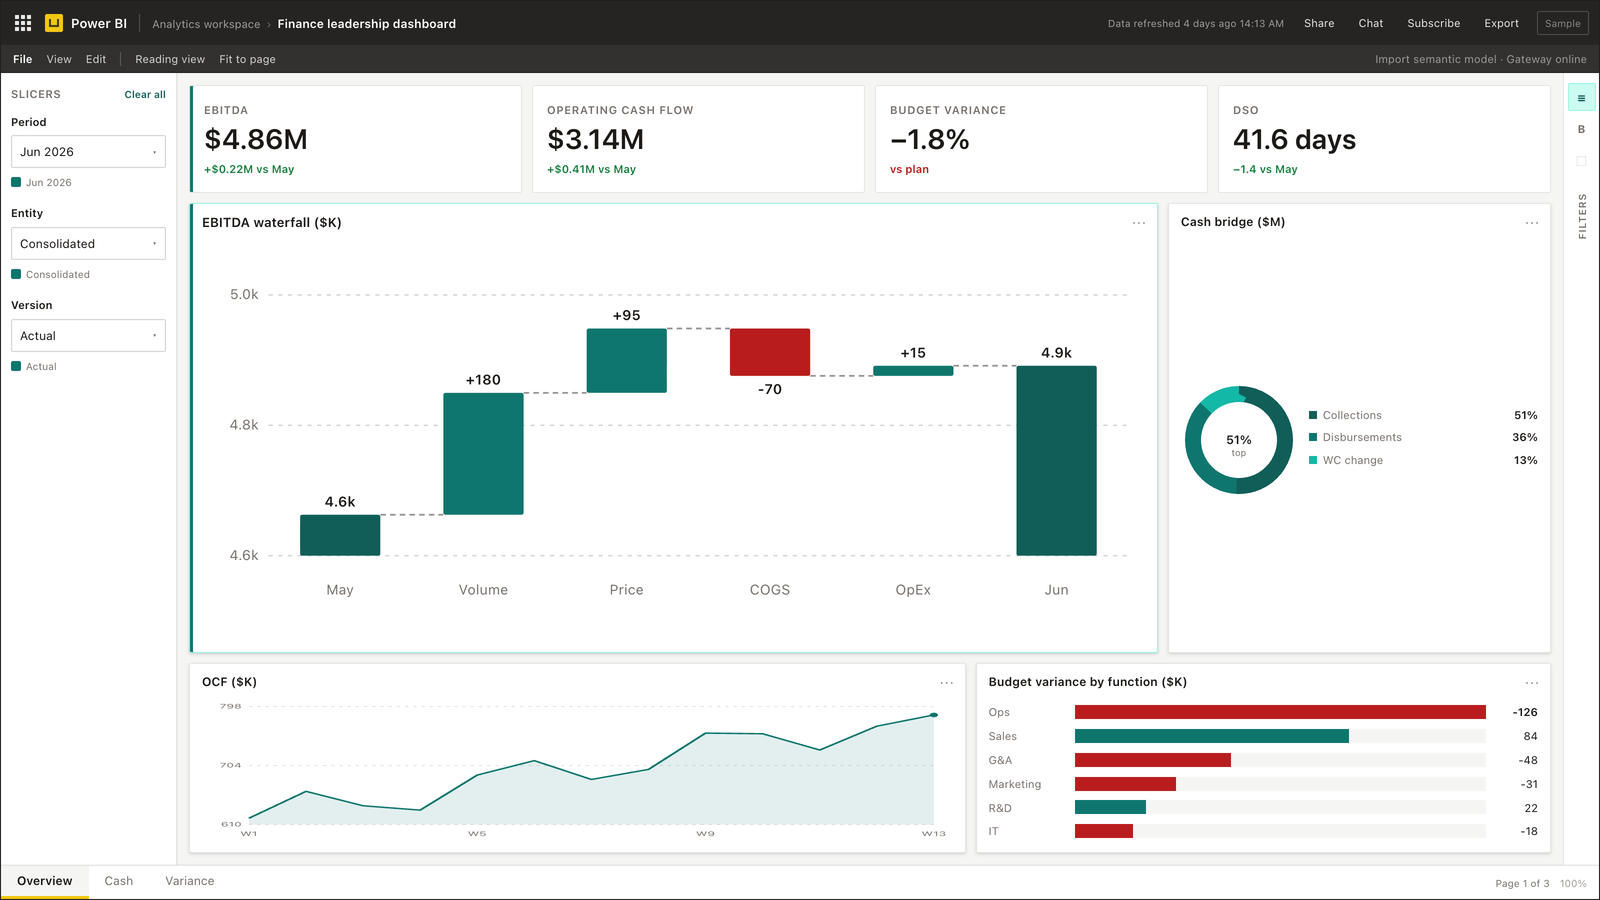Viewport: 1600px width, 900px height.
Task: Open the app launcher grid icon
Action: (x=23, y=23)
